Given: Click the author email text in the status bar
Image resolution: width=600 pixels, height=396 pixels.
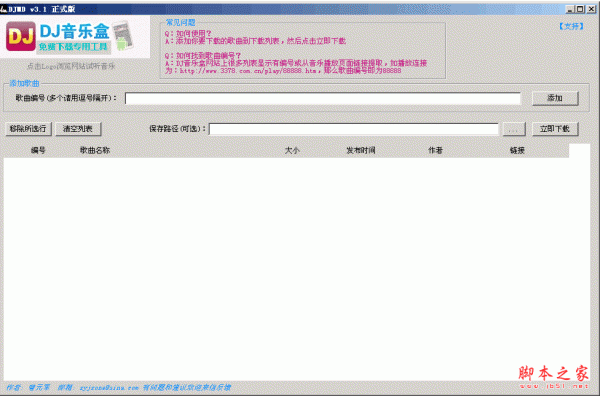Looking at the screenshot, I should tap(109, 388).
